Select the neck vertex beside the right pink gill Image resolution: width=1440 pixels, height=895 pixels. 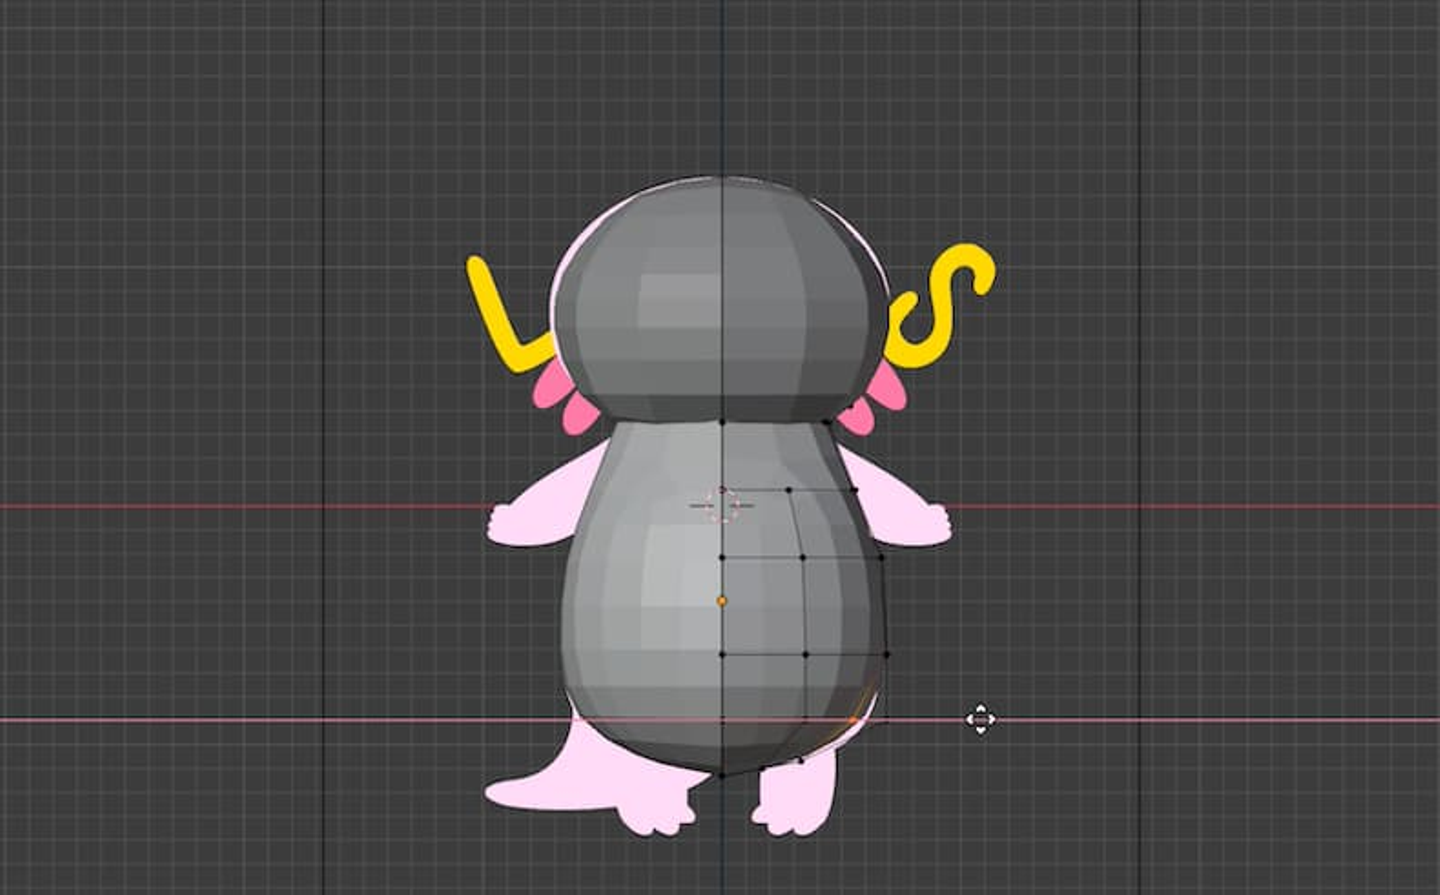point(826,422)
